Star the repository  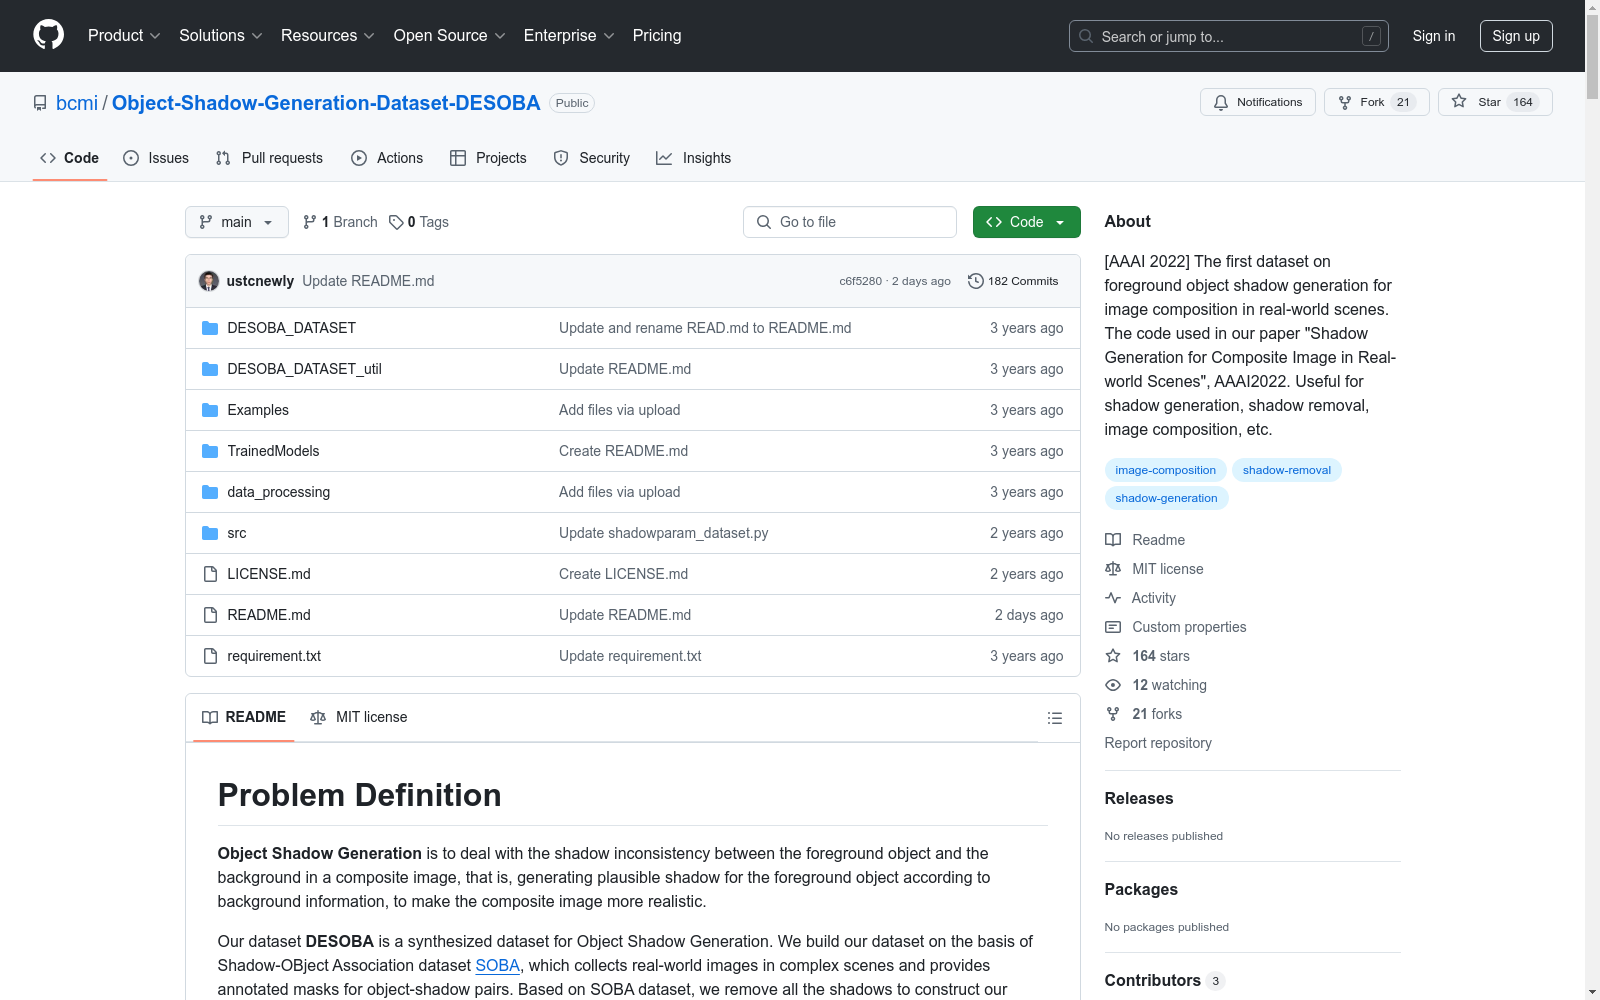[1495, 102]
